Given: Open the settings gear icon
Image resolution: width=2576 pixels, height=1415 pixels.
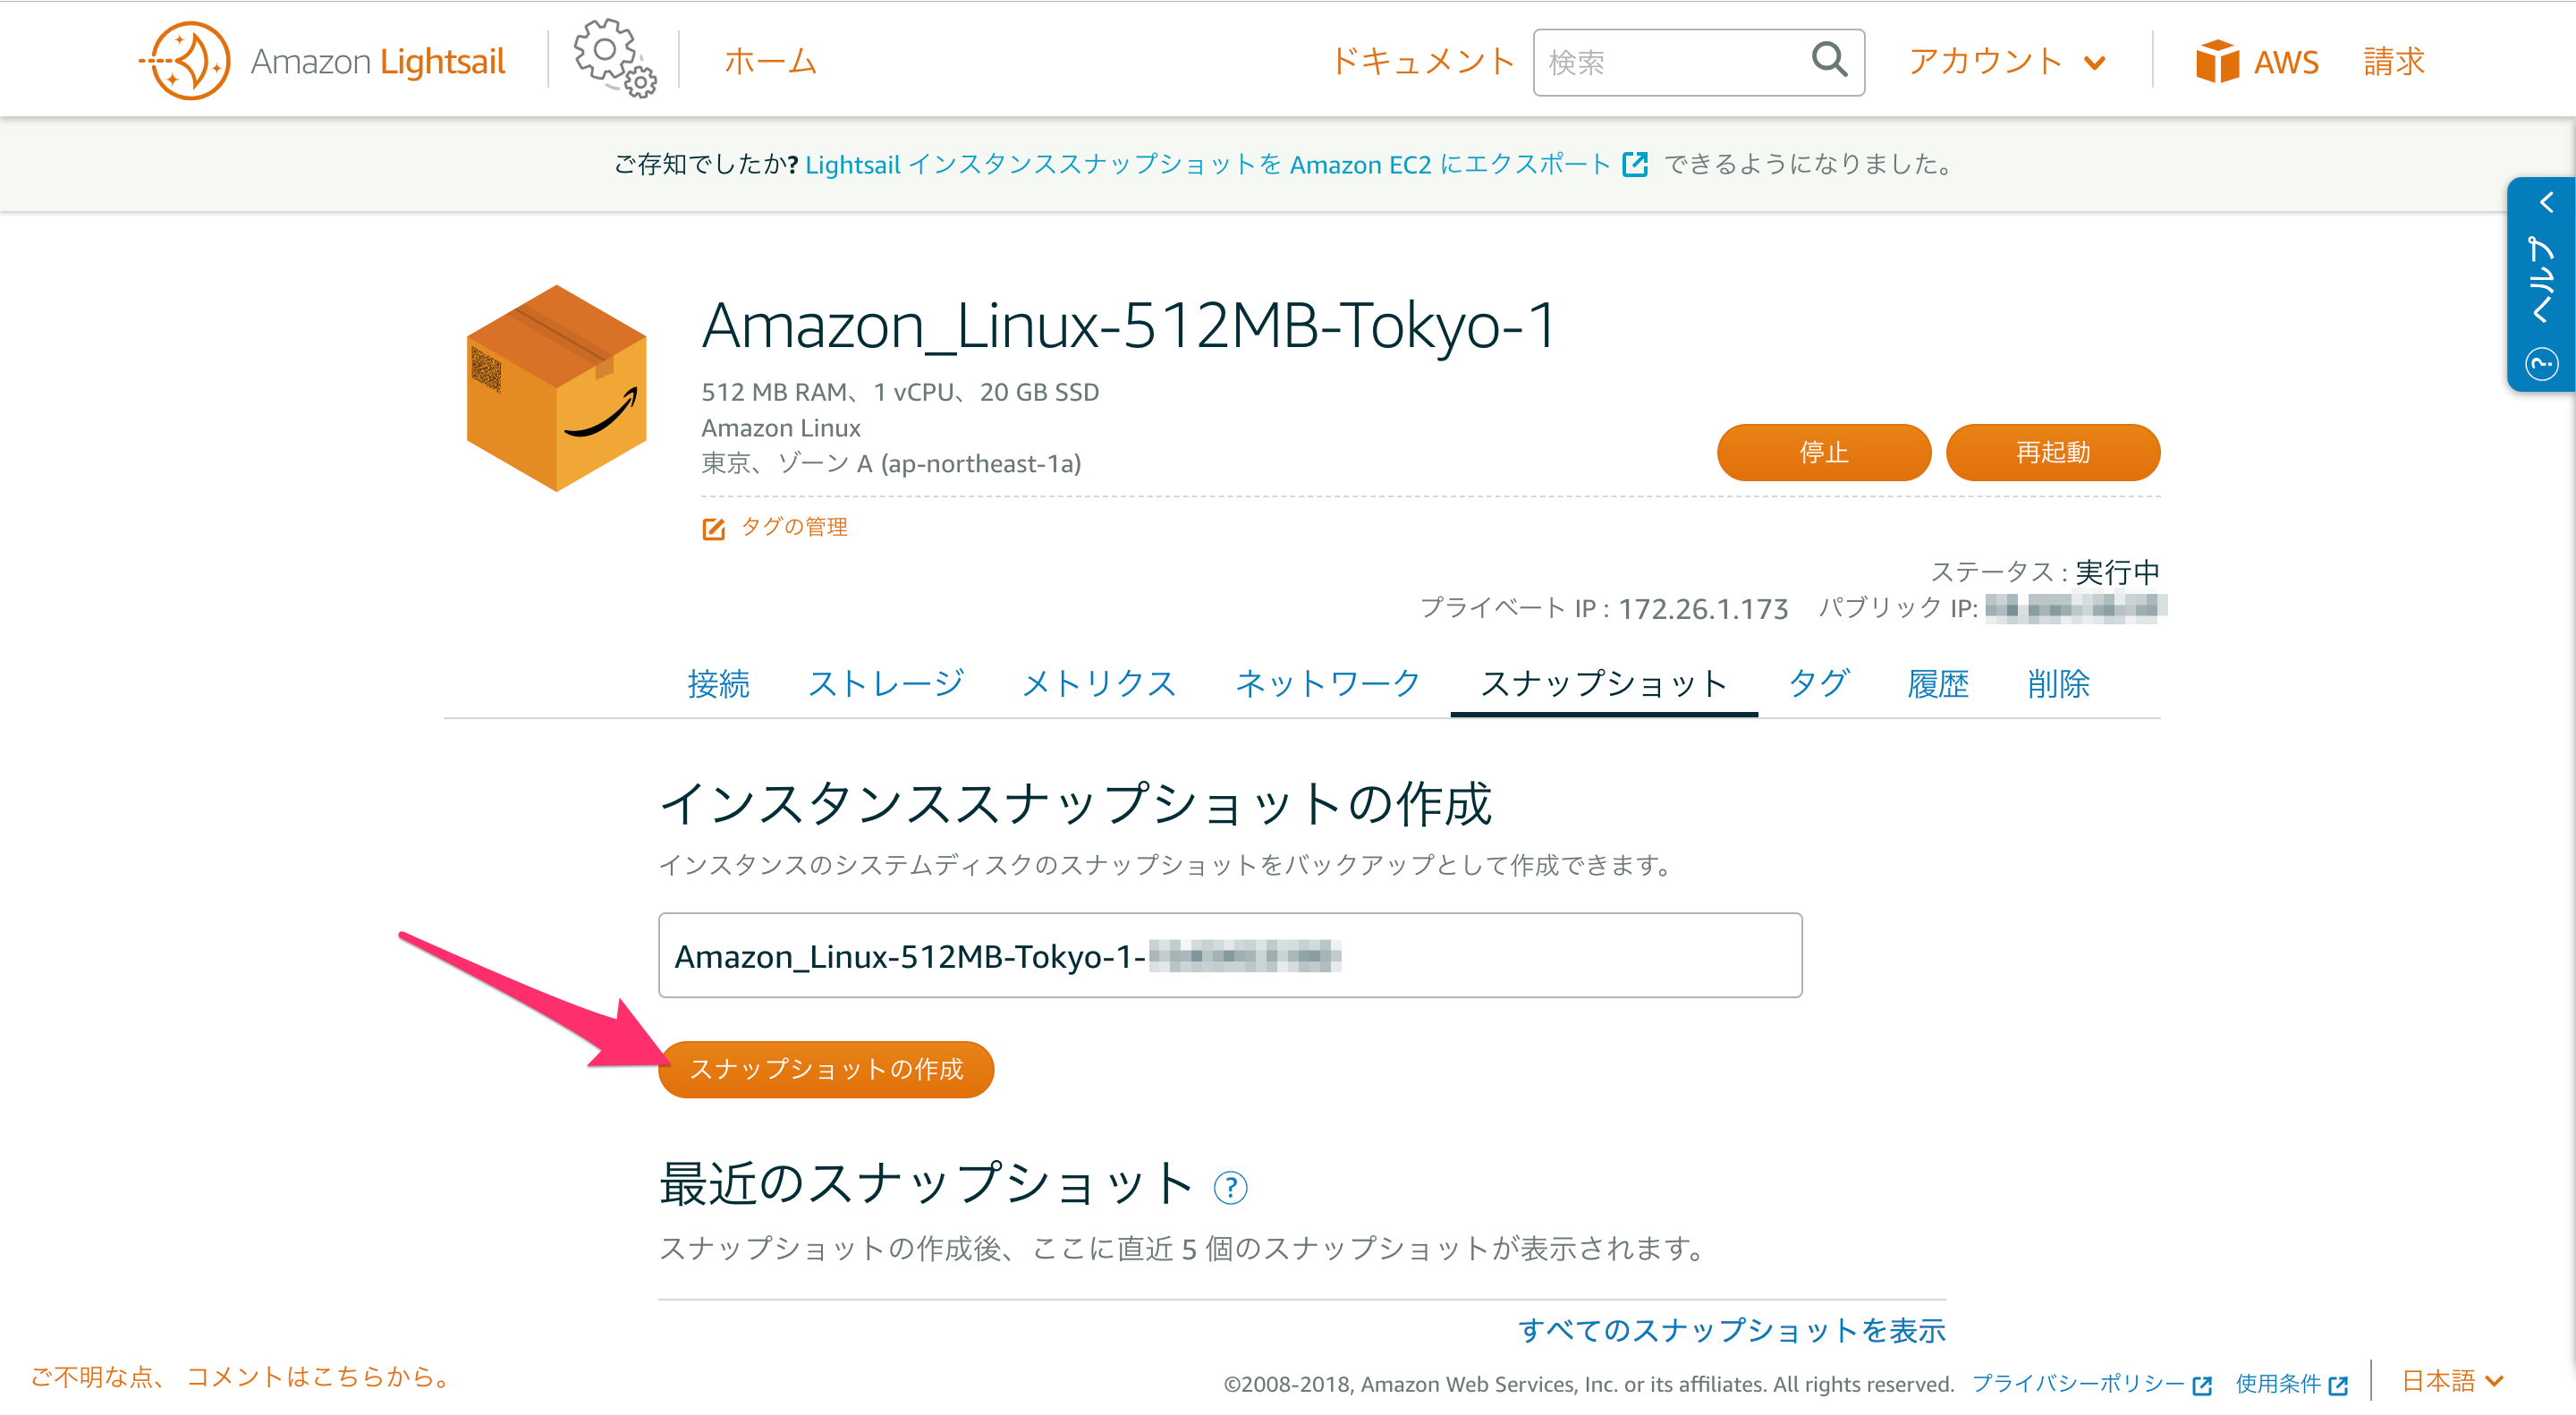Looking at the screenshot, I should coord(610,58).
